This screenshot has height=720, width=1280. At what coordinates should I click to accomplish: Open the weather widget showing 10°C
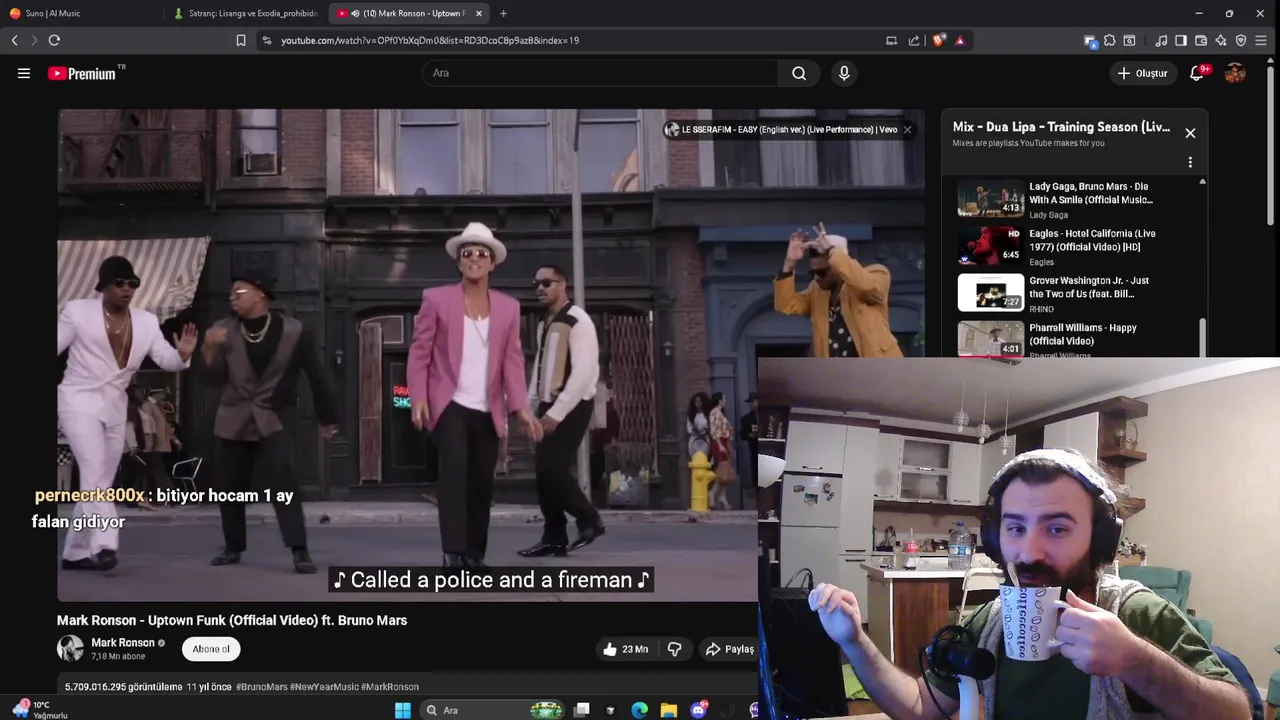click(x=40, y=710)
